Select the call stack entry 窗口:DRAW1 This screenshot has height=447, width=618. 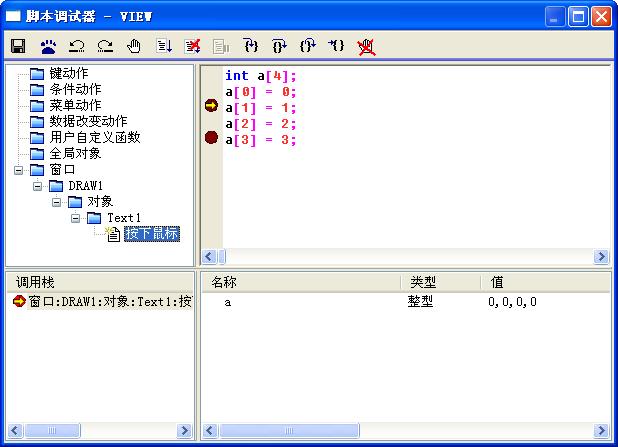click(102, 302)
